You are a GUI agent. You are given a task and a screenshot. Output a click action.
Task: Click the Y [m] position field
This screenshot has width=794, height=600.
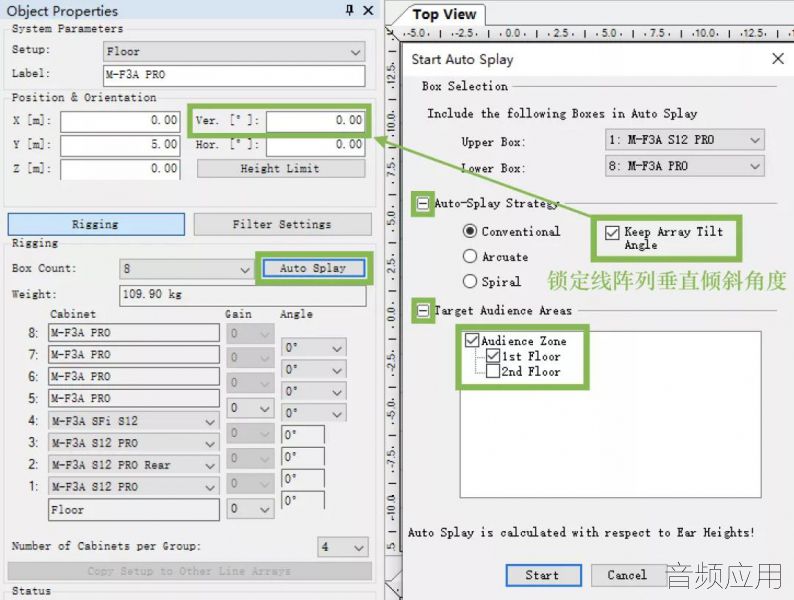120,145
